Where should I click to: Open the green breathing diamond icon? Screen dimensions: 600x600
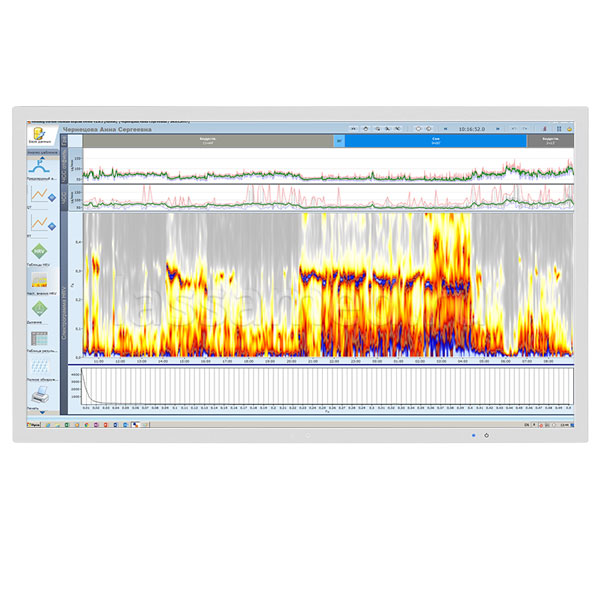[x=39, y=309]
